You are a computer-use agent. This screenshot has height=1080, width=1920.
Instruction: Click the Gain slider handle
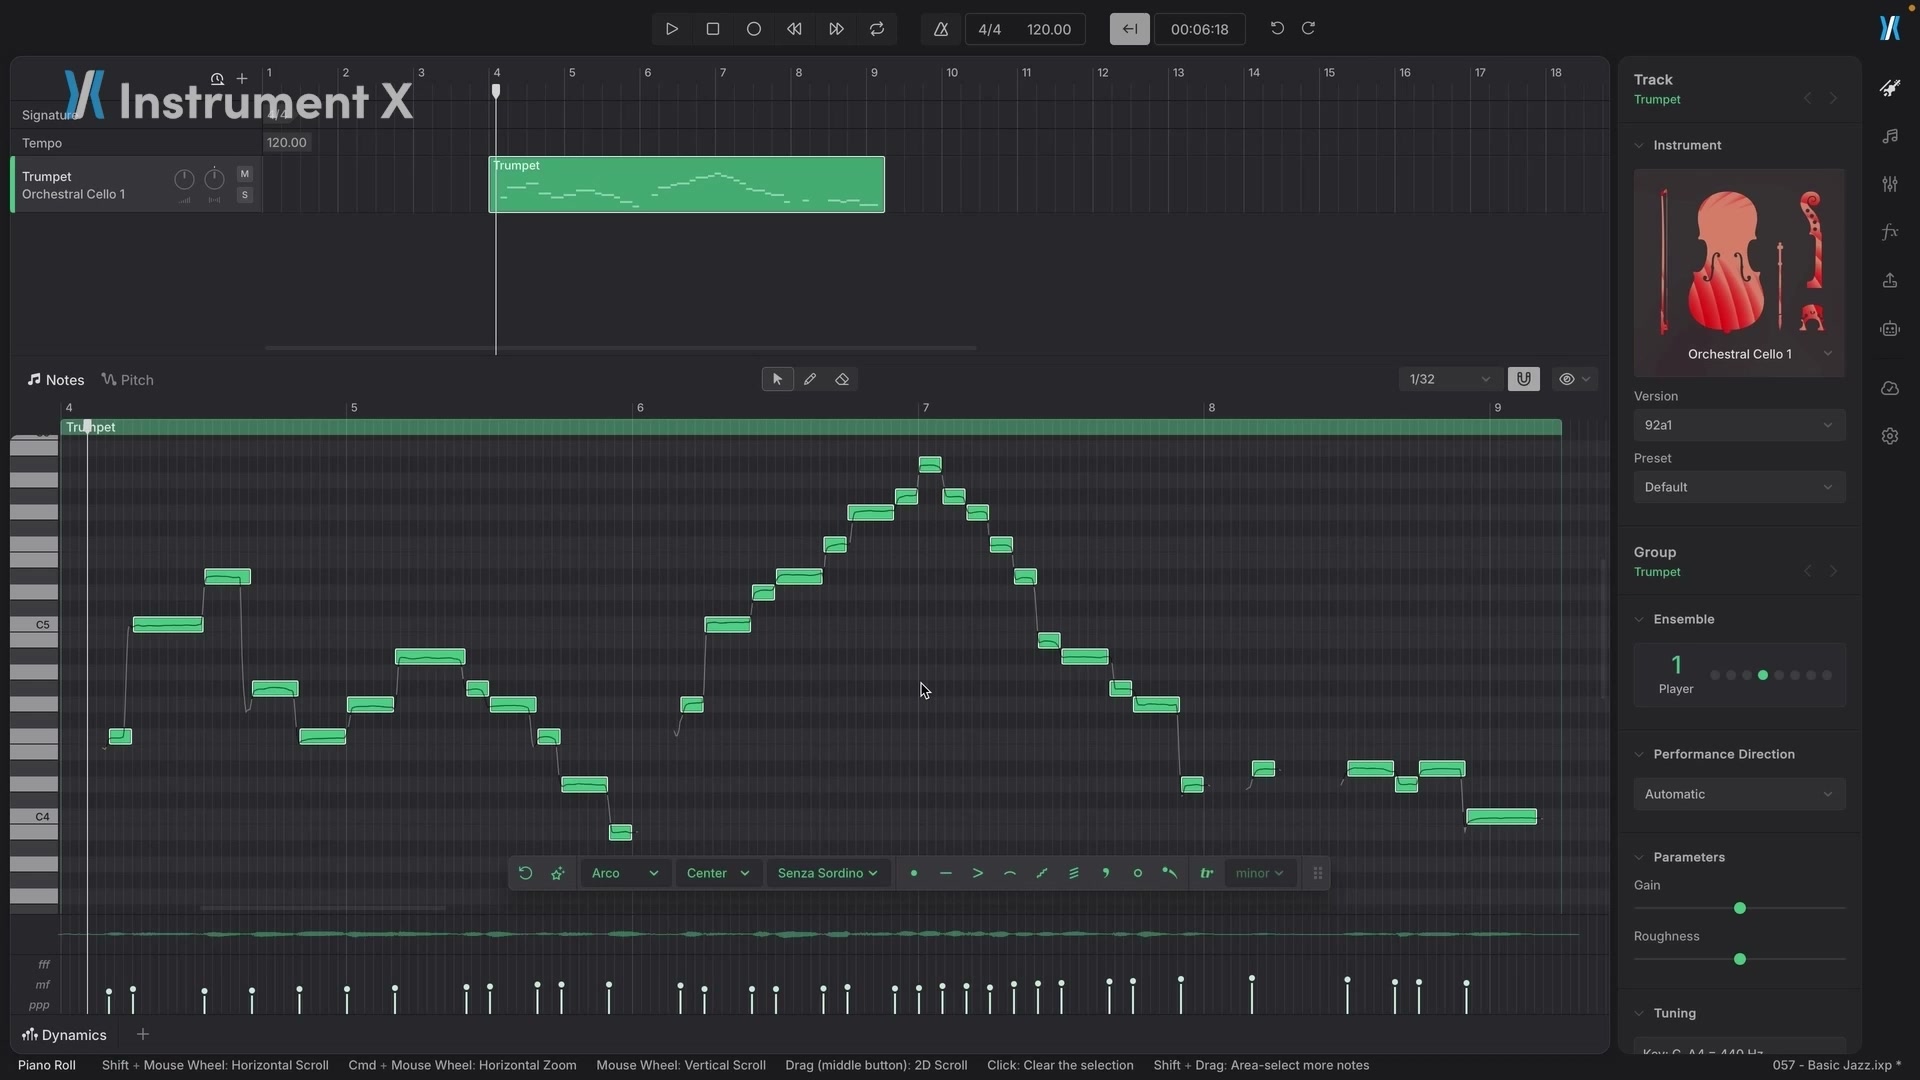1740,908
